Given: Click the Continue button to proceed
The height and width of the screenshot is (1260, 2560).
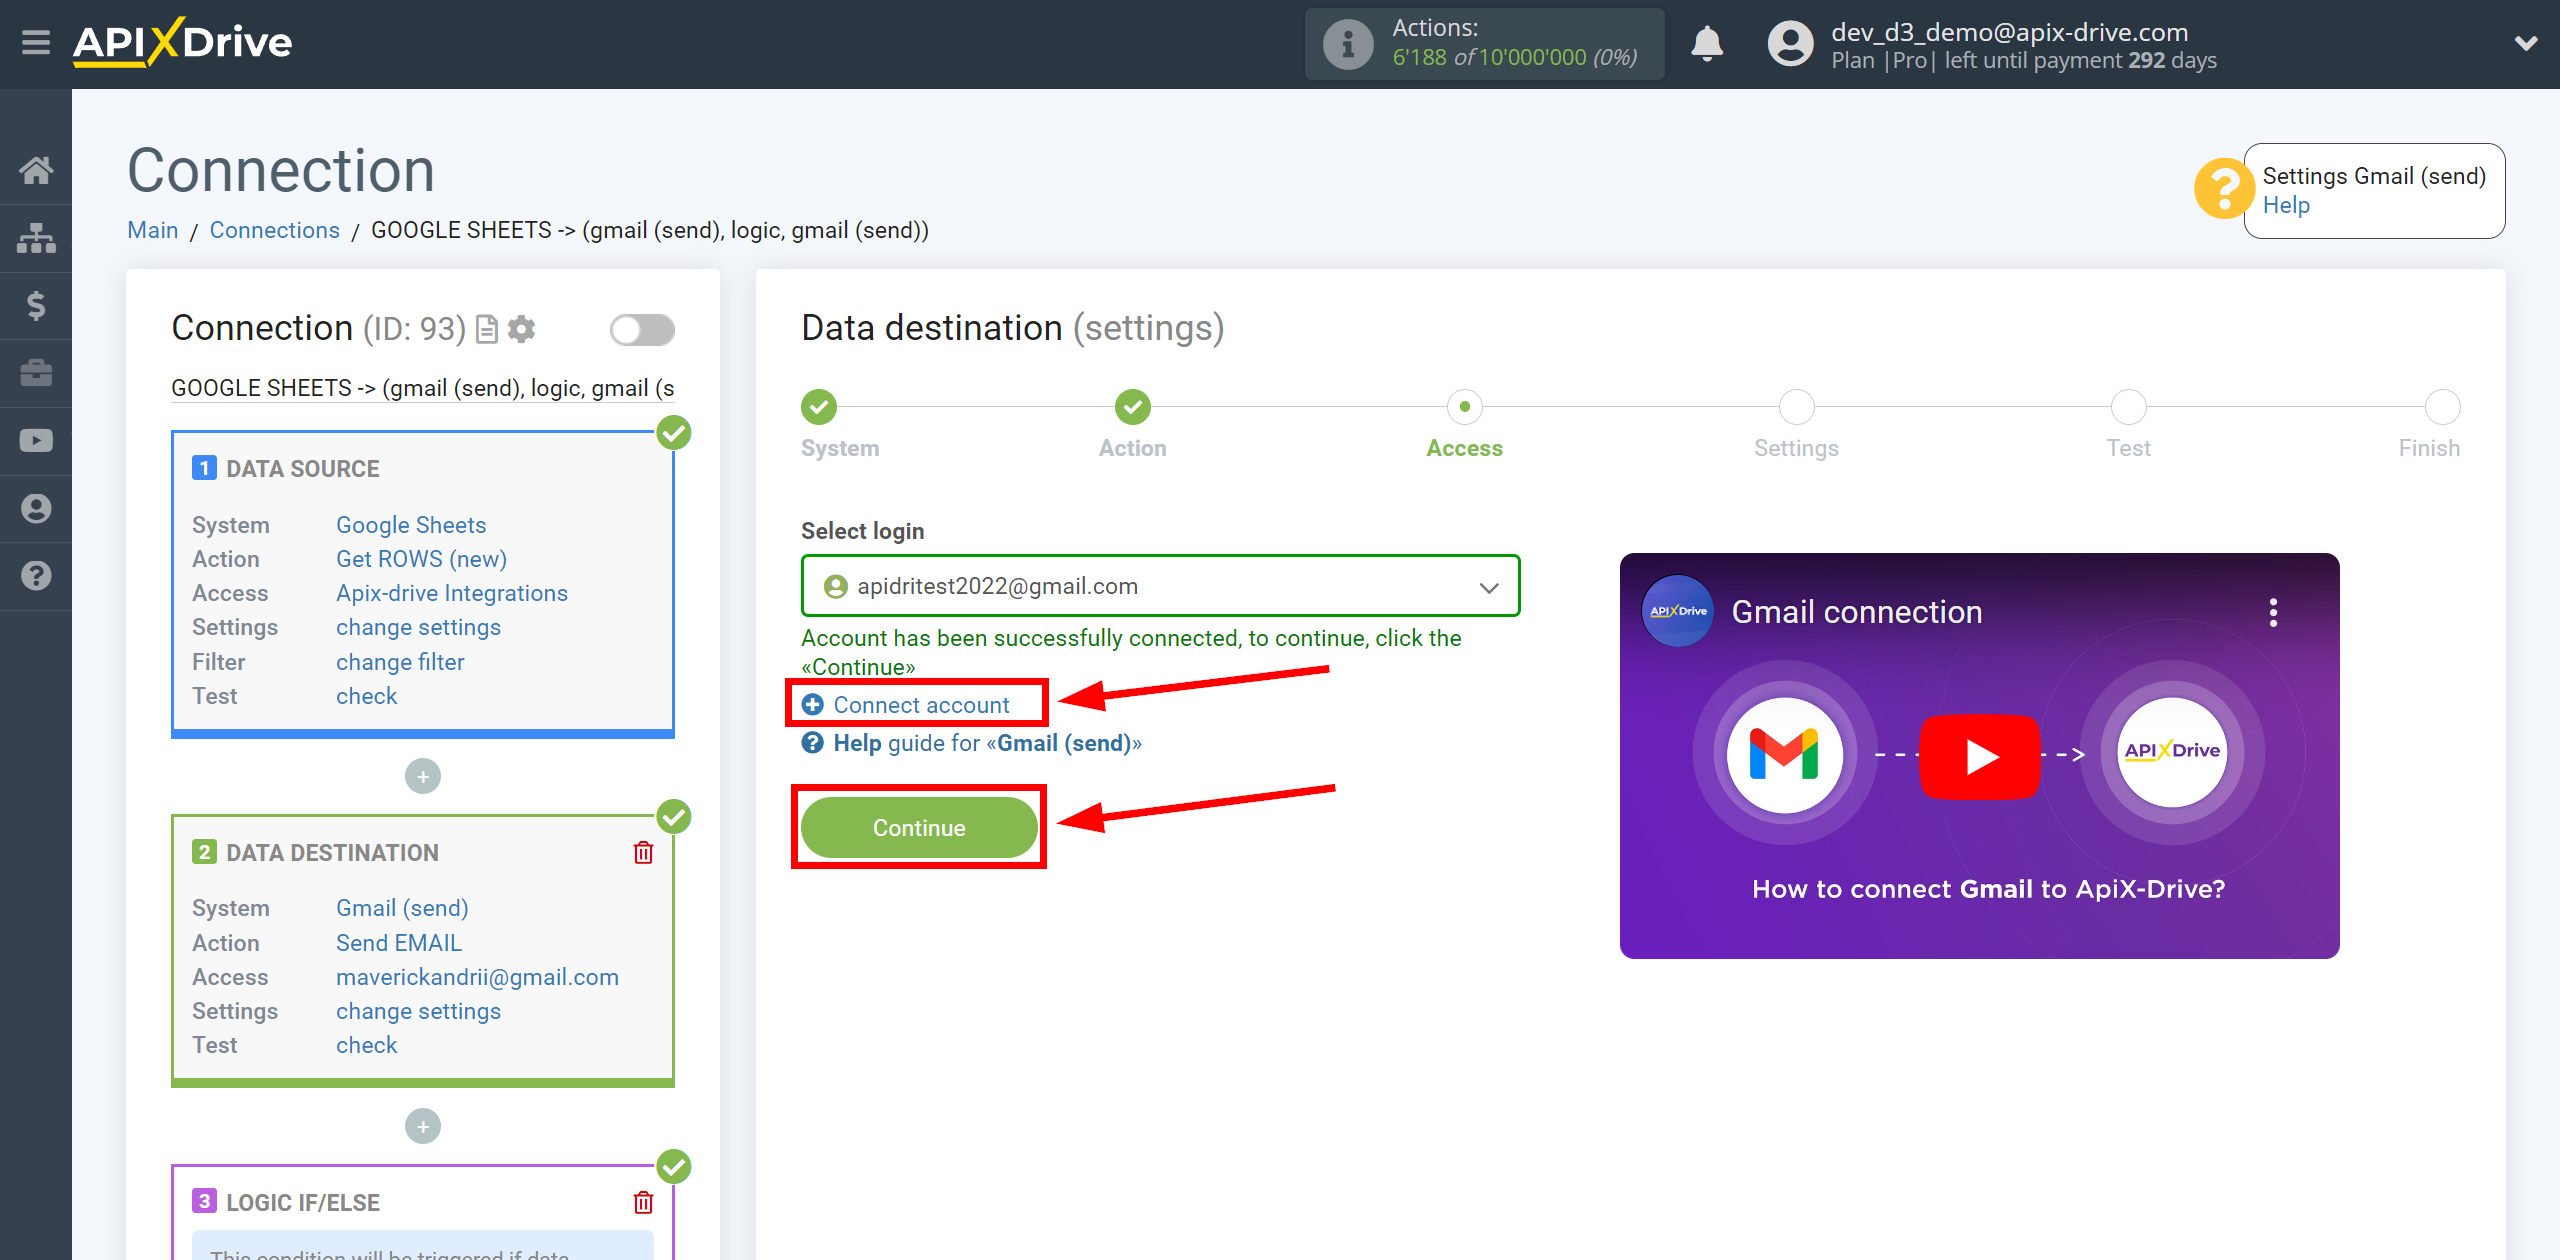Looking at the screenshot, I should pyautogui.click(x=919, y=826).
